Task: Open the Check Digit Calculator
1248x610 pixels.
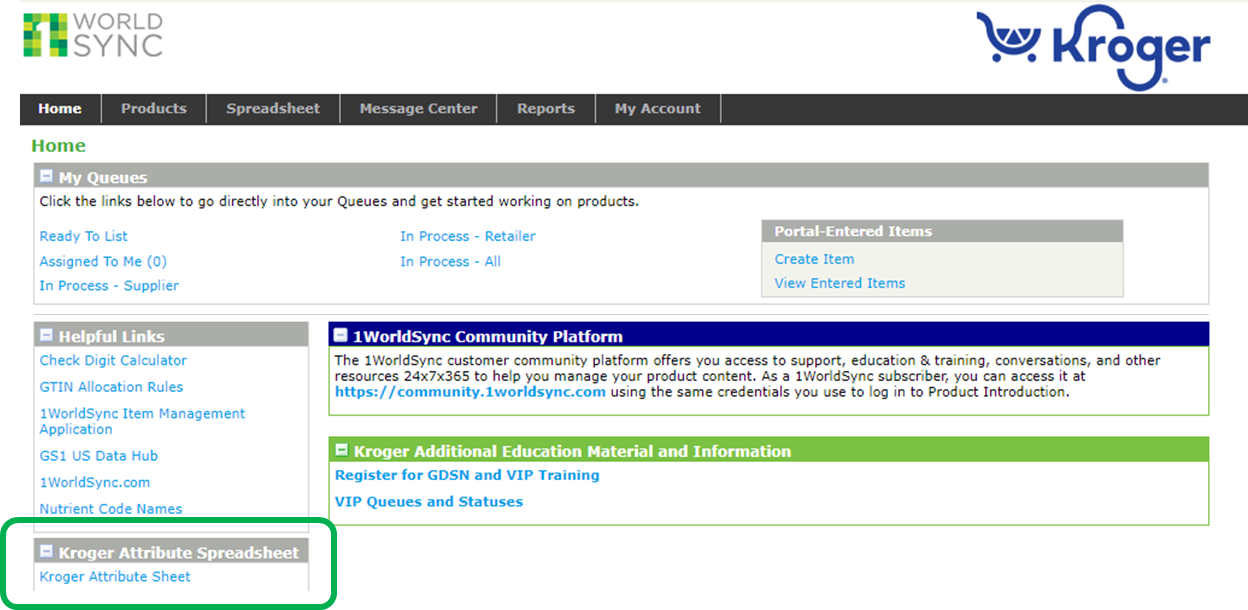Action: tap(112, 360)
